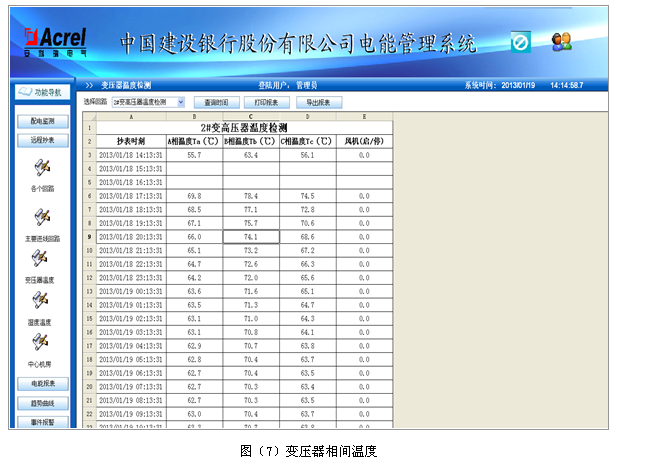Select cell 2013/01/19 00:13:31
This screenshot has width=653, height=462.
pos(131,292)
